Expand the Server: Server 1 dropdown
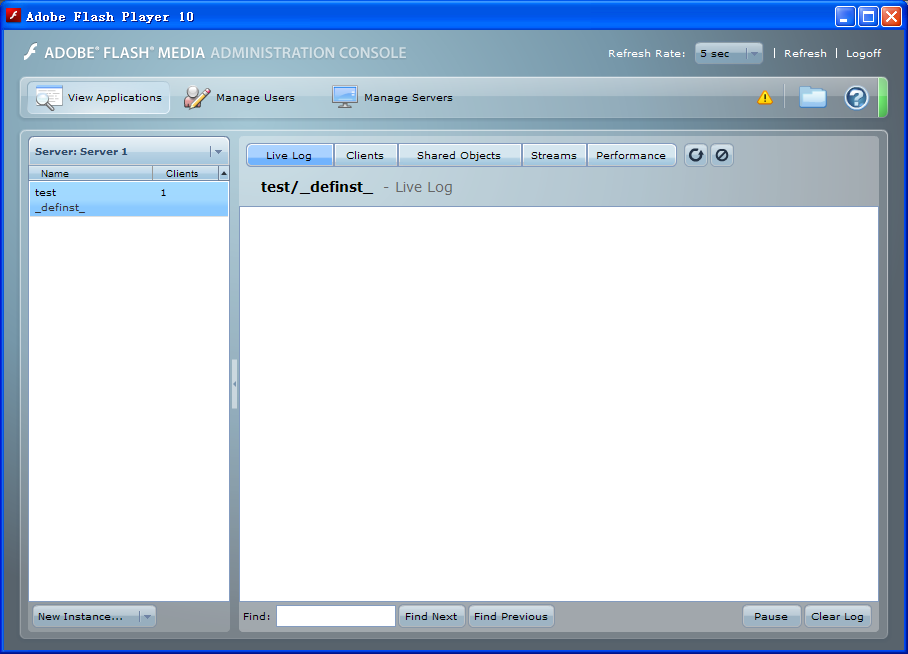 [x=218, y=152]
